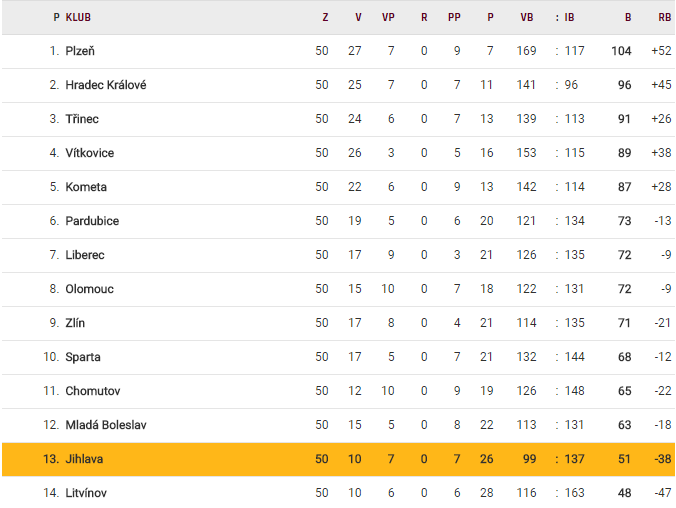Click the Olomouc club name
This screenshot has height=508, width=676.
click(89, 289)
